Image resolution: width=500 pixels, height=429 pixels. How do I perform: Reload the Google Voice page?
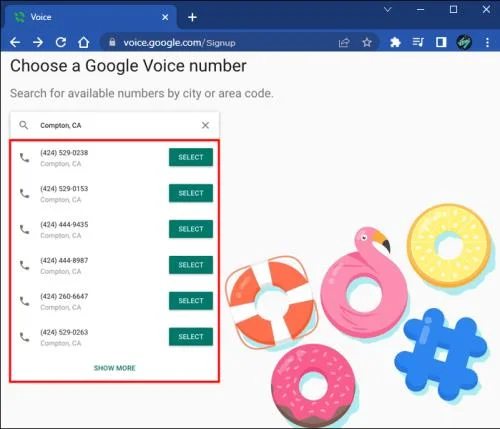[61, 42]
